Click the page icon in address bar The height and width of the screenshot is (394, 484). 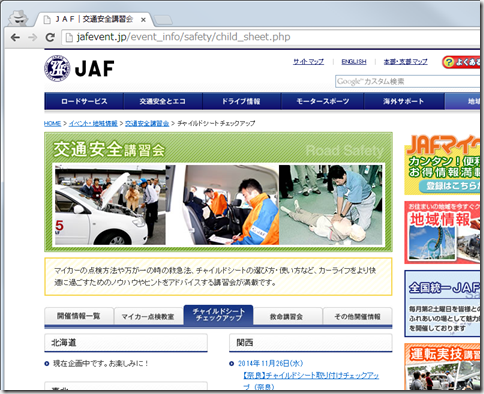(x=69, y=37)
